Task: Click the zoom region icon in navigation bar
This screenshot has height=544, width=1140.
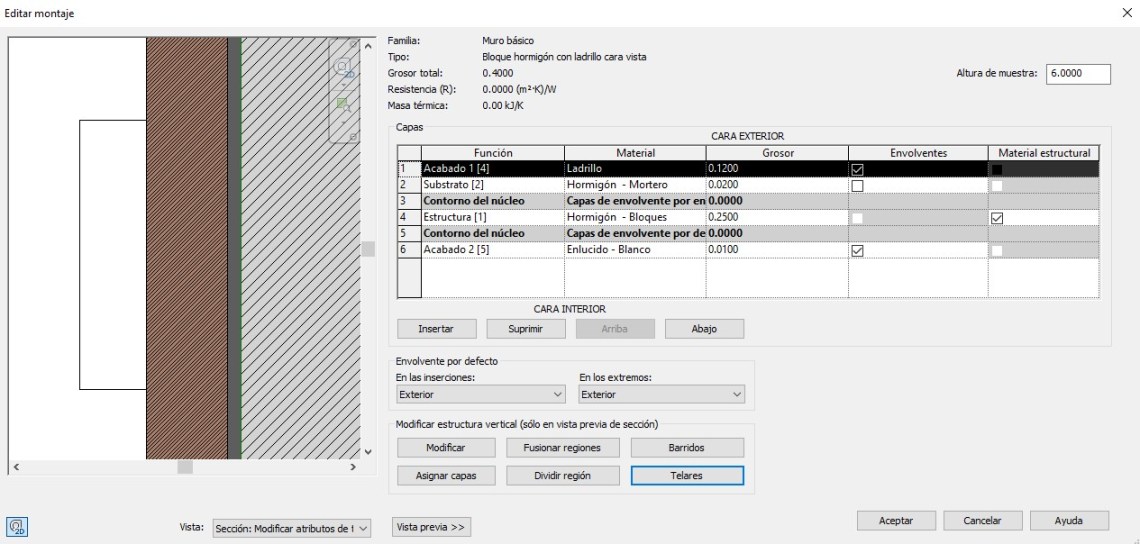Action: (342, 103)
